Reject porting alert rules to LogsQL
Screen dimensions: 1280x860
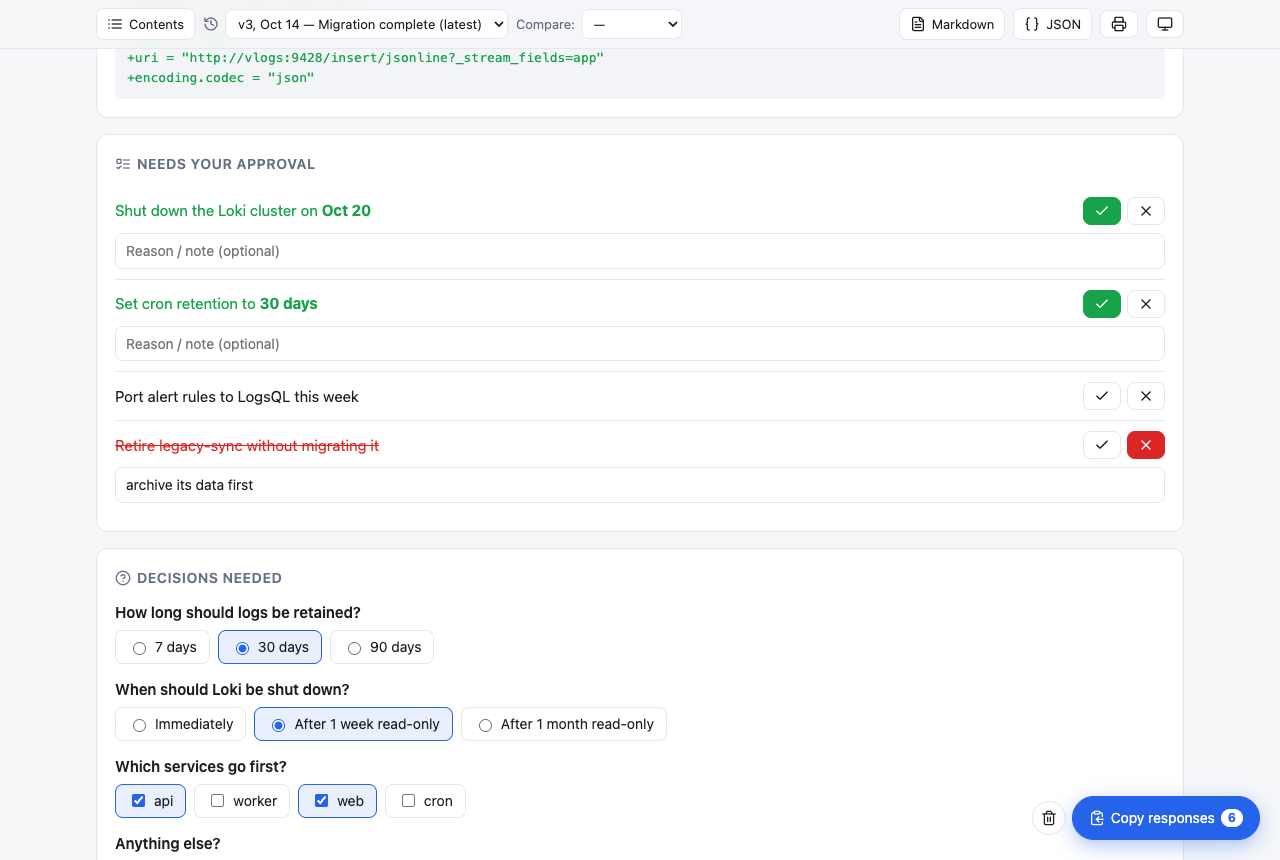pos(1146,396)
